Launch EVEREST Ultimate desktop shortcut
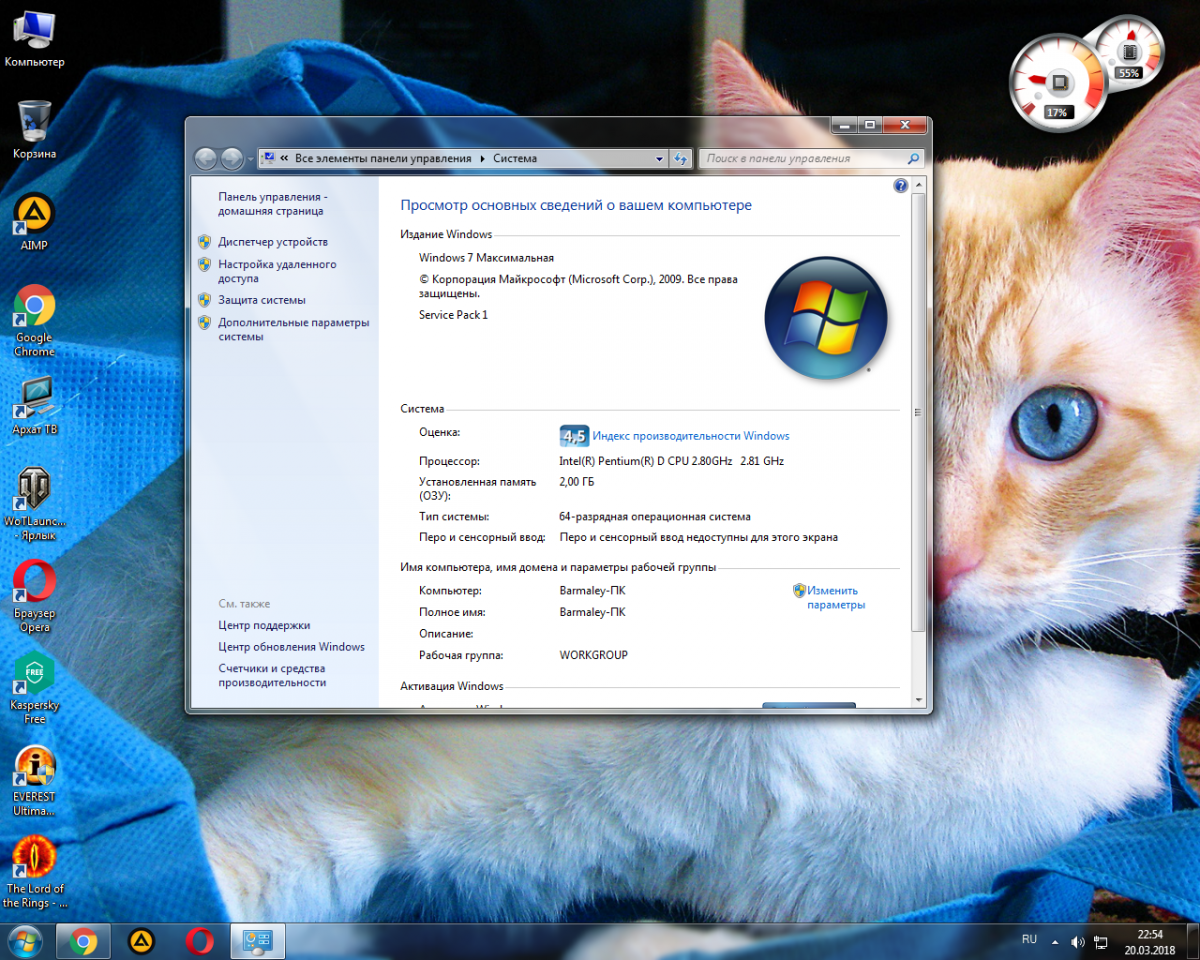 [x=34, y=767]
